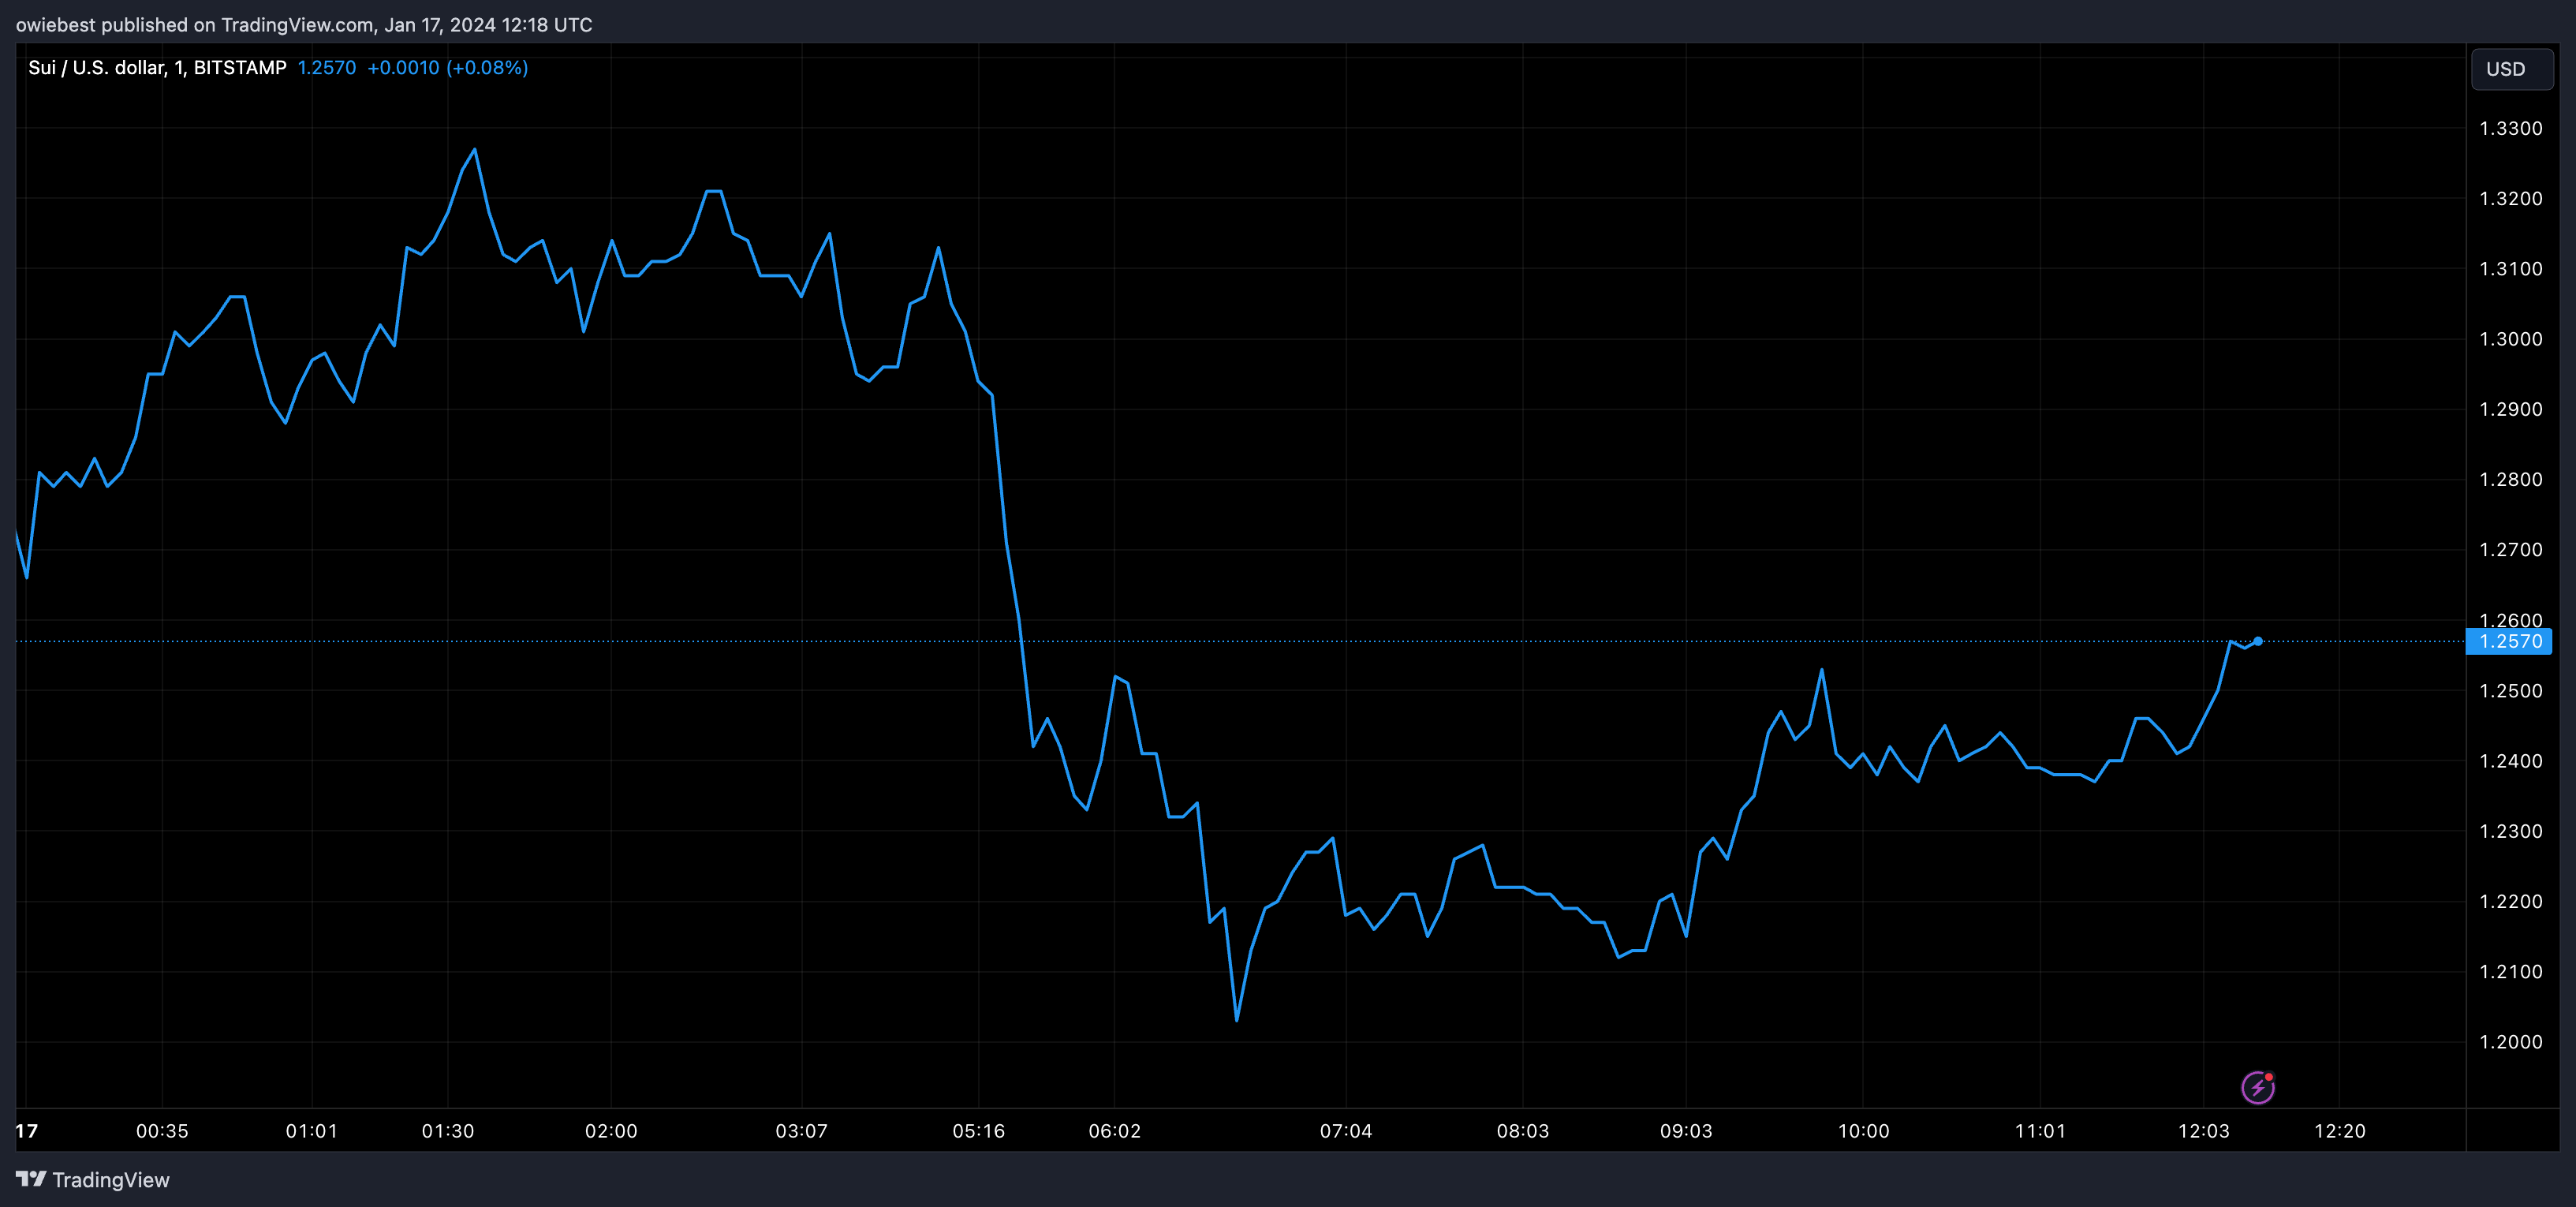Click the 11:01 time axis label
This screenshot has height=1207, width=2576.
click(2040, 1131)
